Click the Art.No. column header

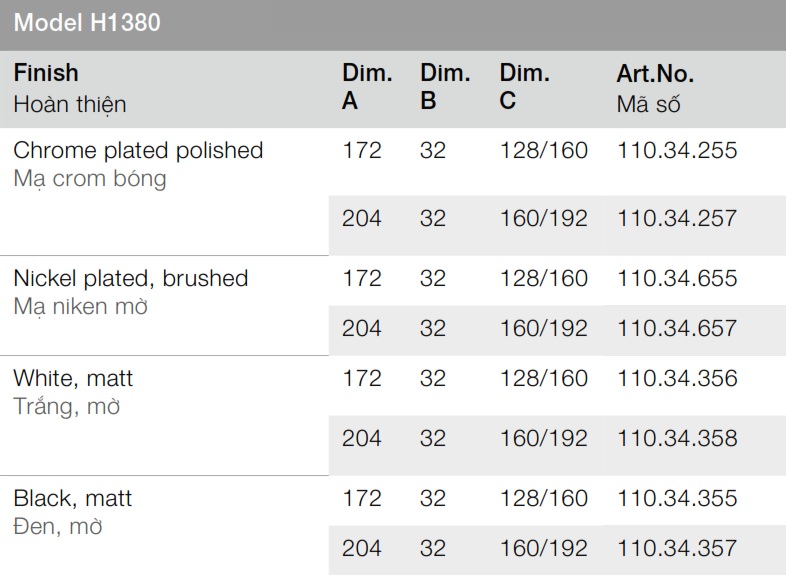tap(656, 74)
